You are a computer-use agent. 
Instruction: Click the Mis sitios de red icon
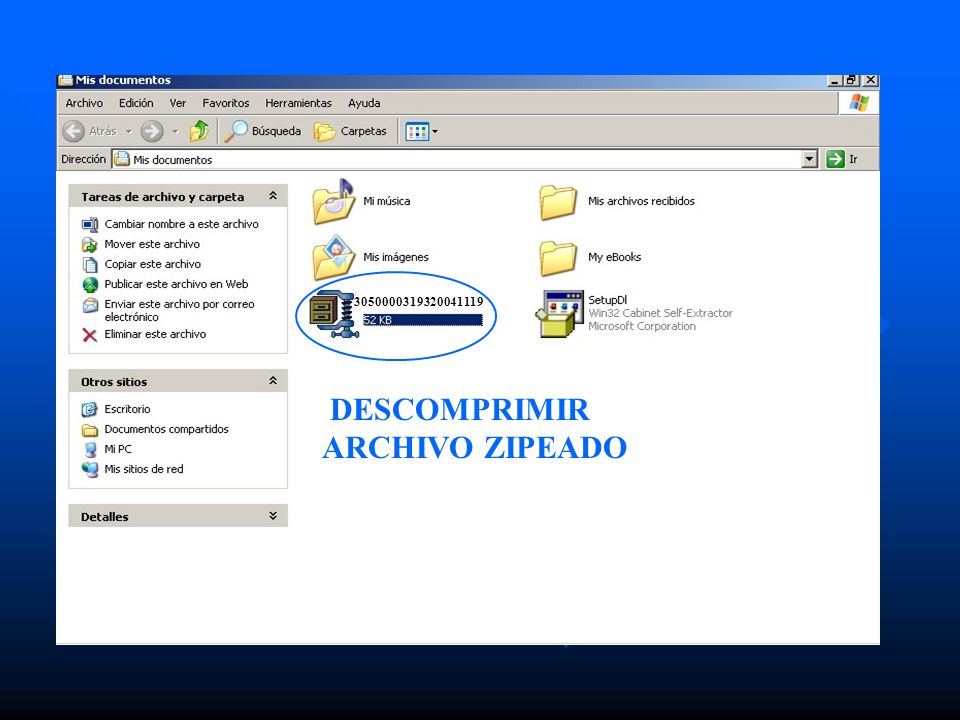90,470
